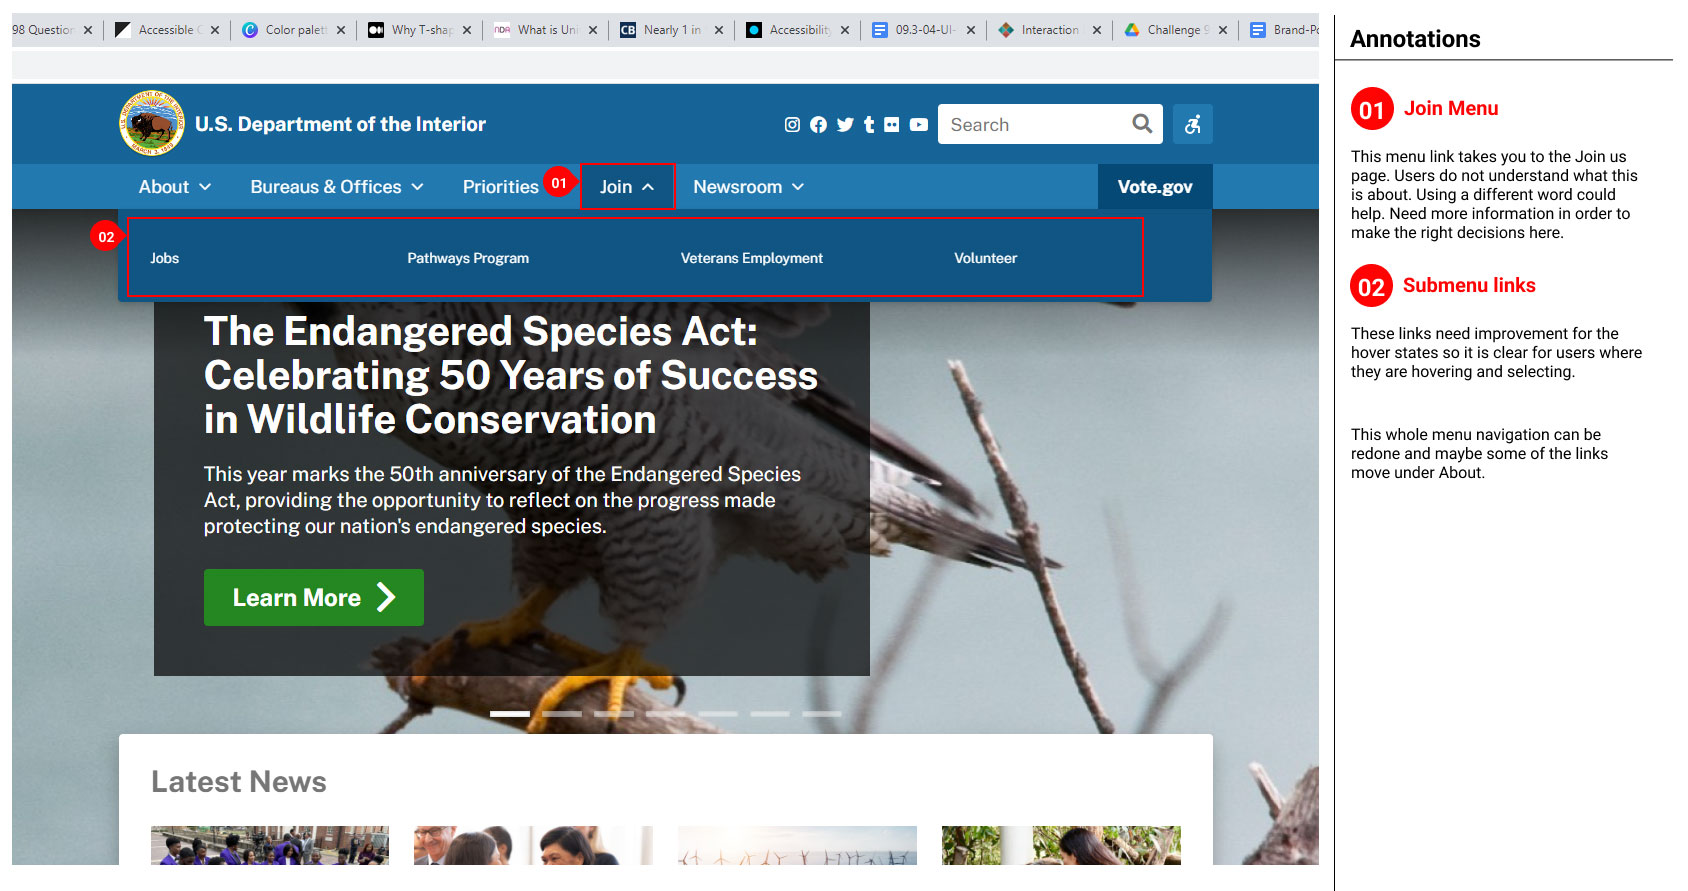Switch to the 'Nearly 1 in' browser tab
Image resolution: width=1688 pixels, height=891 pixels.
pos(670,30)
